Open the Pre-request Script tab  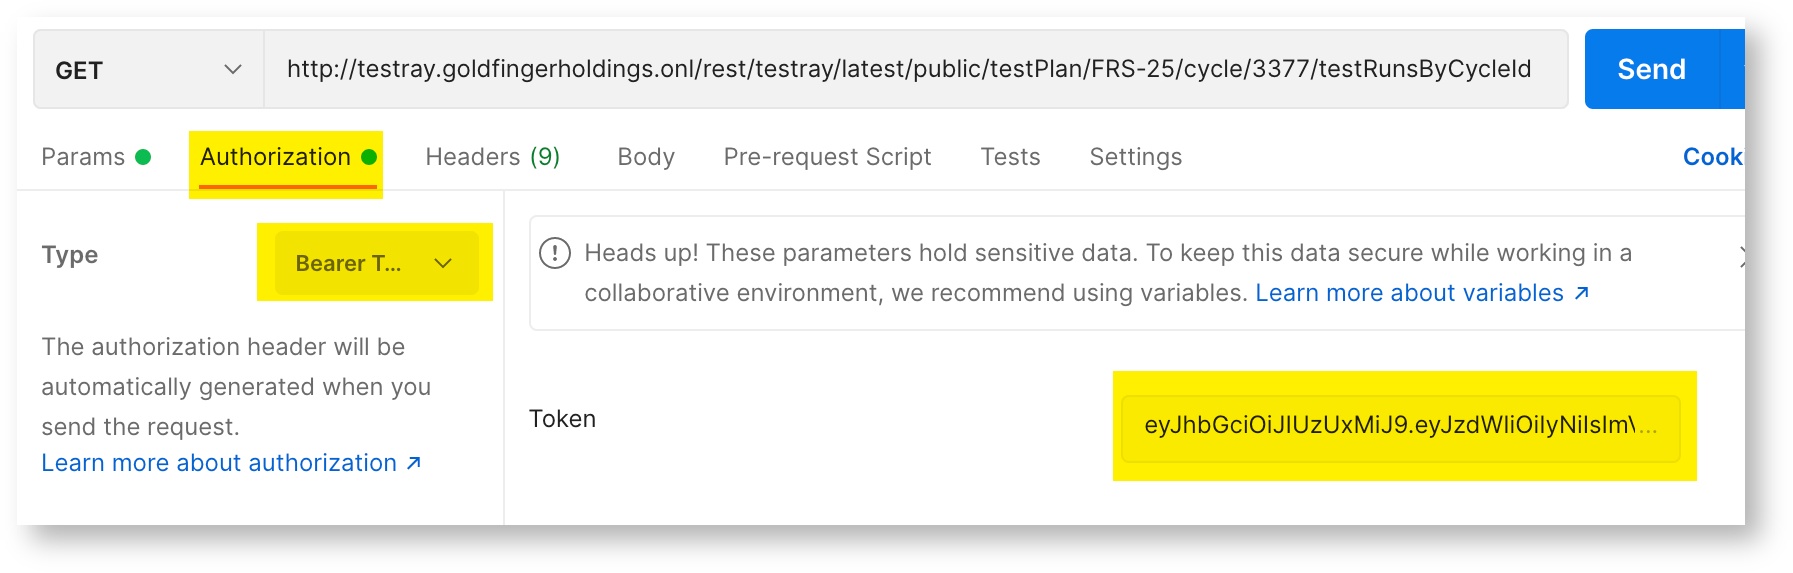[827, 157]
